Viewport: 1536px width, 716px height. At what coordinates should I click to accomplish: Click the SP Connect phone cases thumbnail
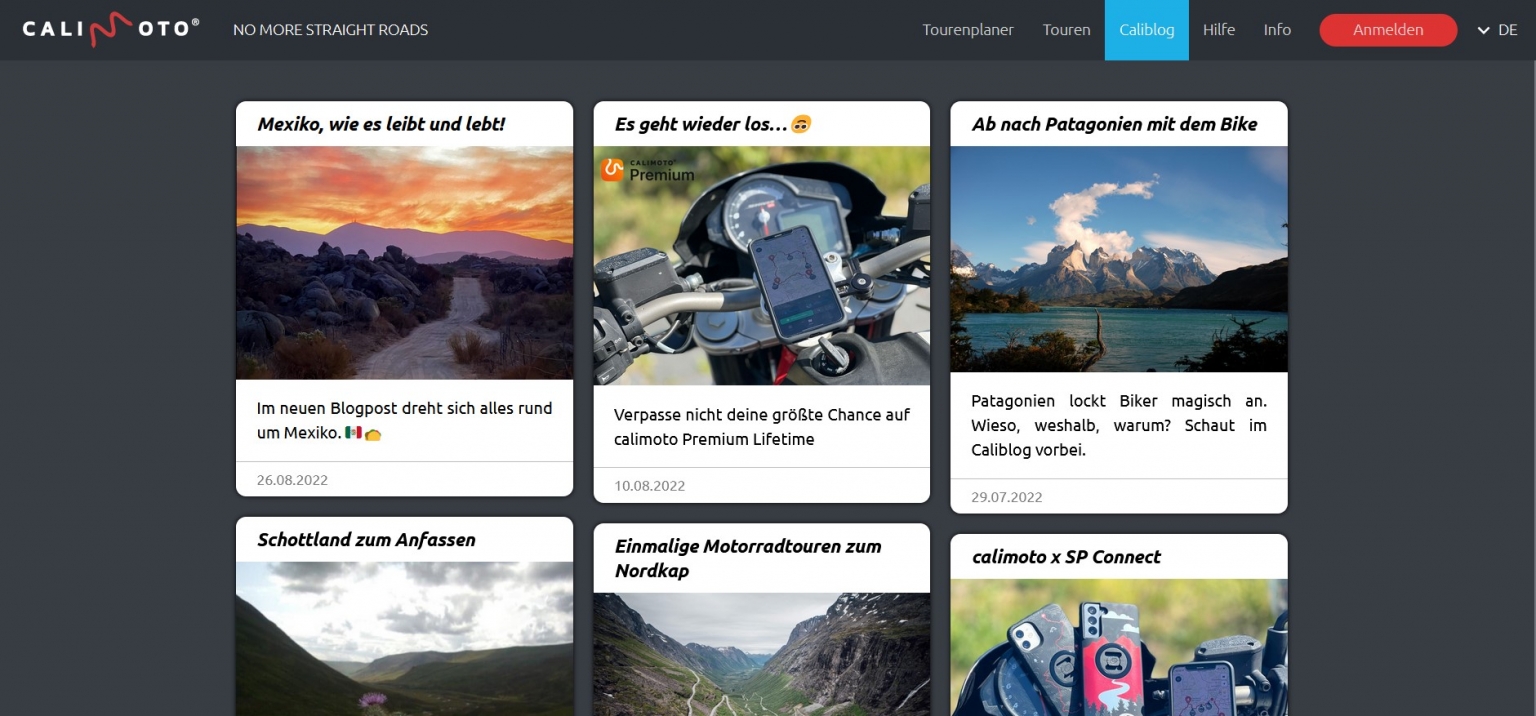click(x=1119, y=647)
